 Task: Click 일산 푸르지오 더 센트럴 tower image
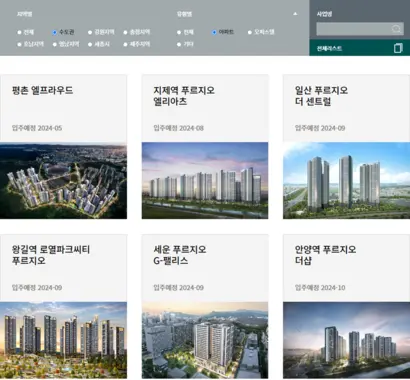coord(346,181)
